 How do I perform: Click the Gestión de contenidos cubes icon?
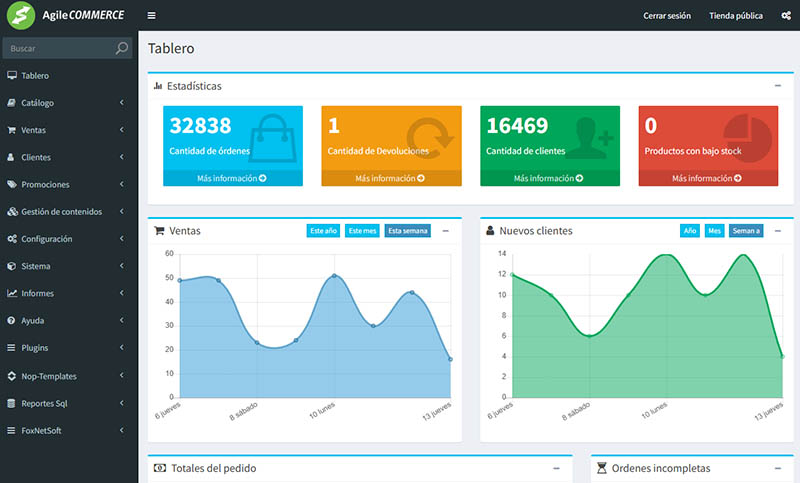pos(12,212)
